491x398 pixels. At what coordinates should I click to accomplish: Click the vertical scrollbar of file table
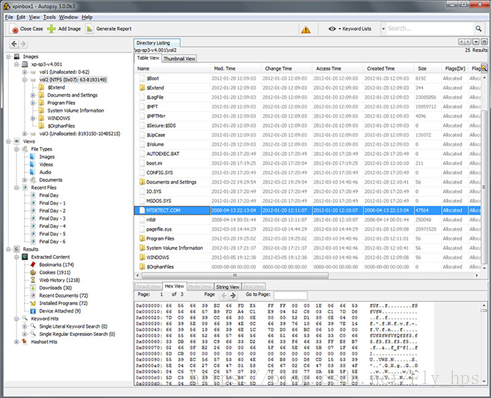484,187
